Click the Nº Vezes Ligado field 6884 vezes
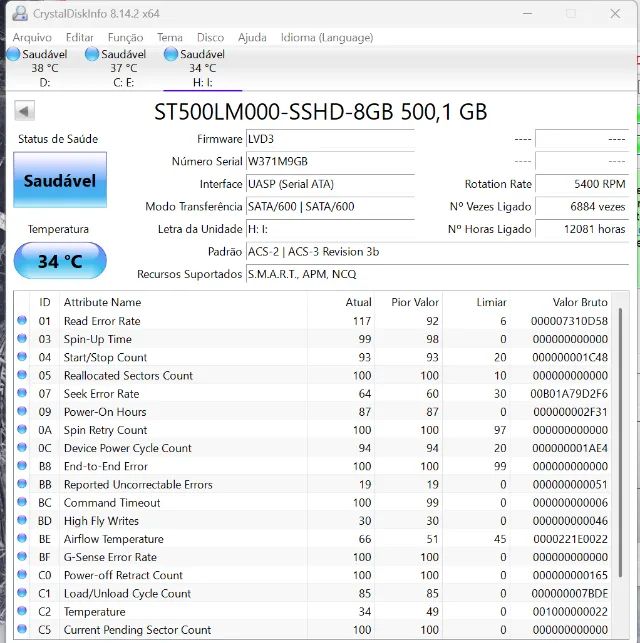Screen dimensions: 640x643 [x=582, y=207]
